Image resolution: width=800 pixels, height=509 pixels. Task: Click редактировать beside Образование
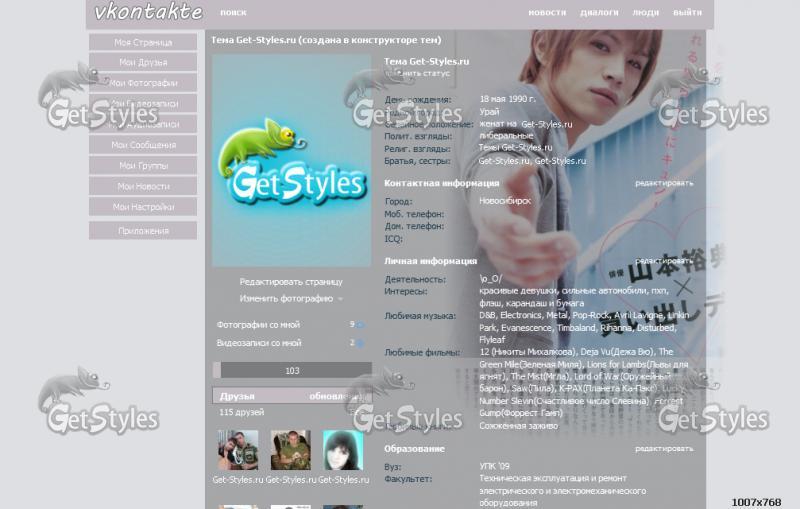(664, 449)
